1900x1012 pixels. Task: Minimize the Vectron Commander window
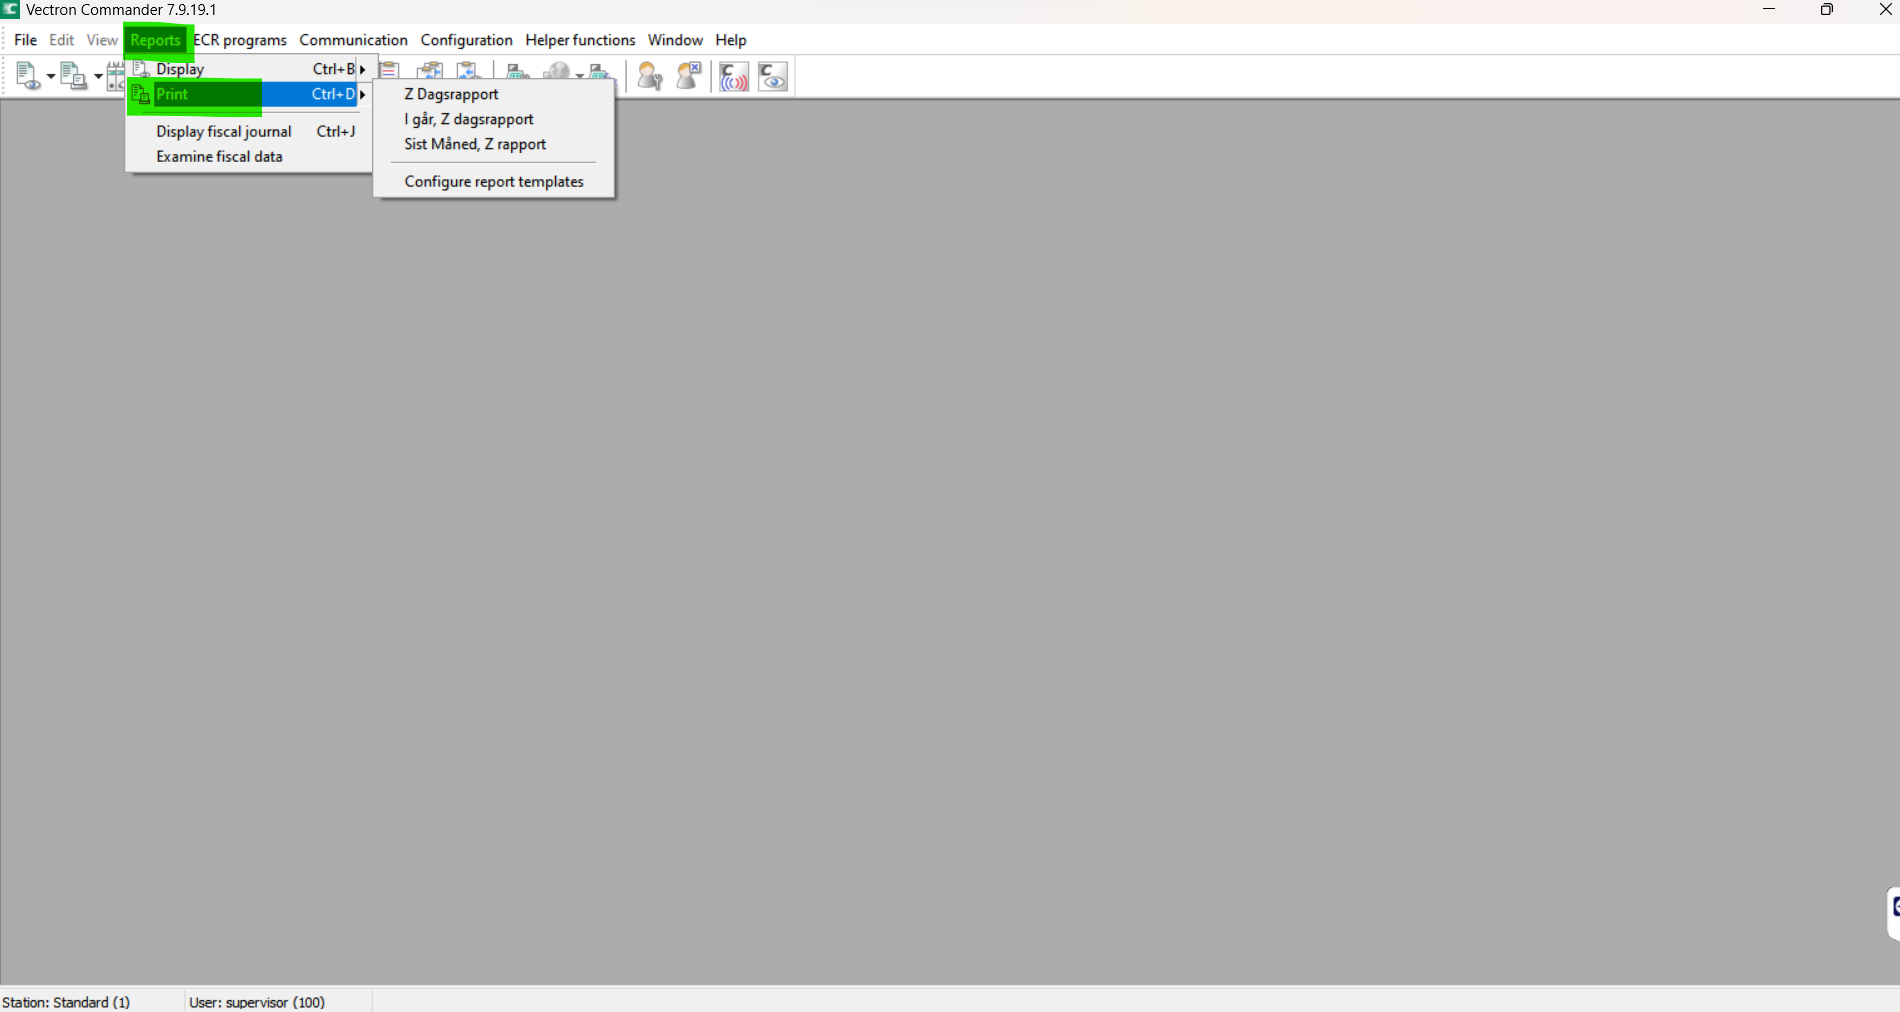[x=1769, y=9]
